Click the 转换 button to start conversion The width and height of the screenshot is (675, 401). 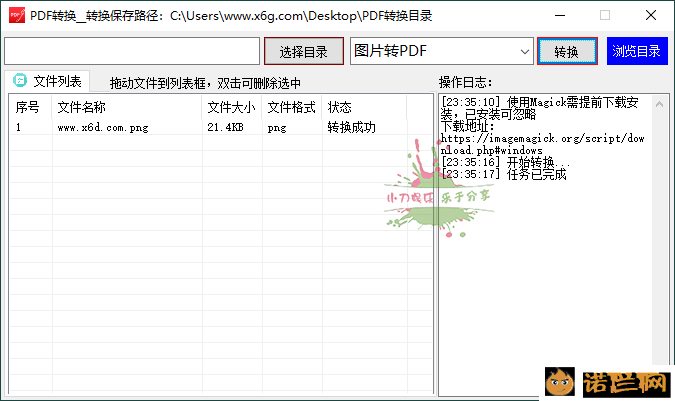567,51
